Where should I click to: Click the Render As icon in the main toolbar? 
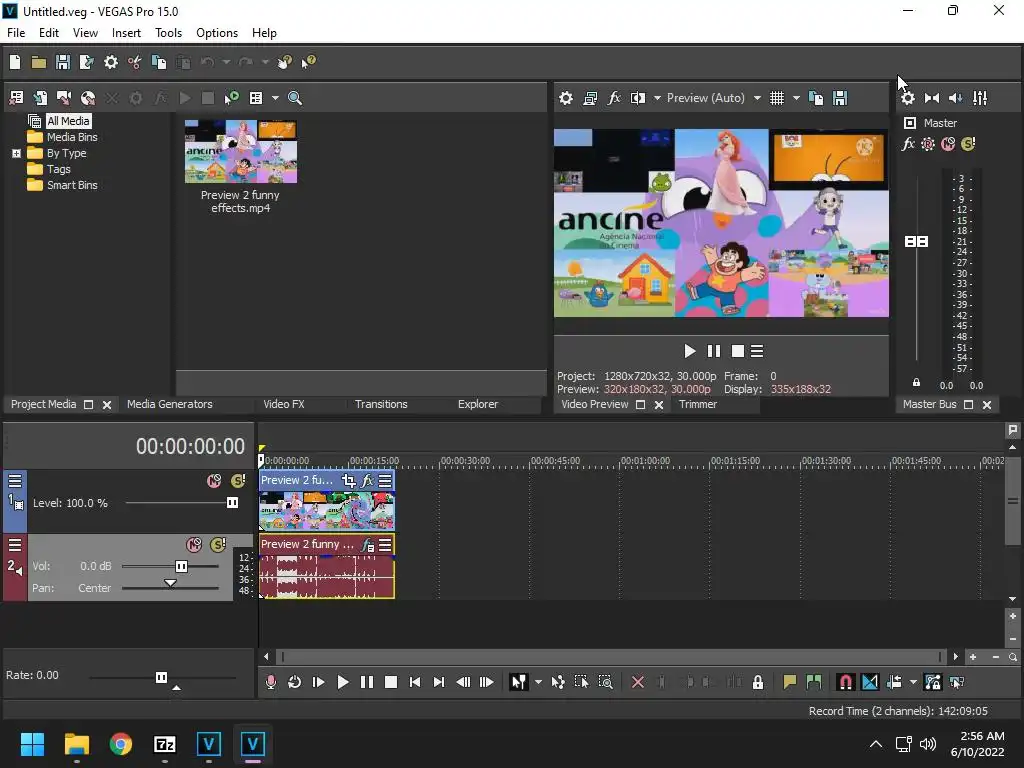tap(86, 62)
